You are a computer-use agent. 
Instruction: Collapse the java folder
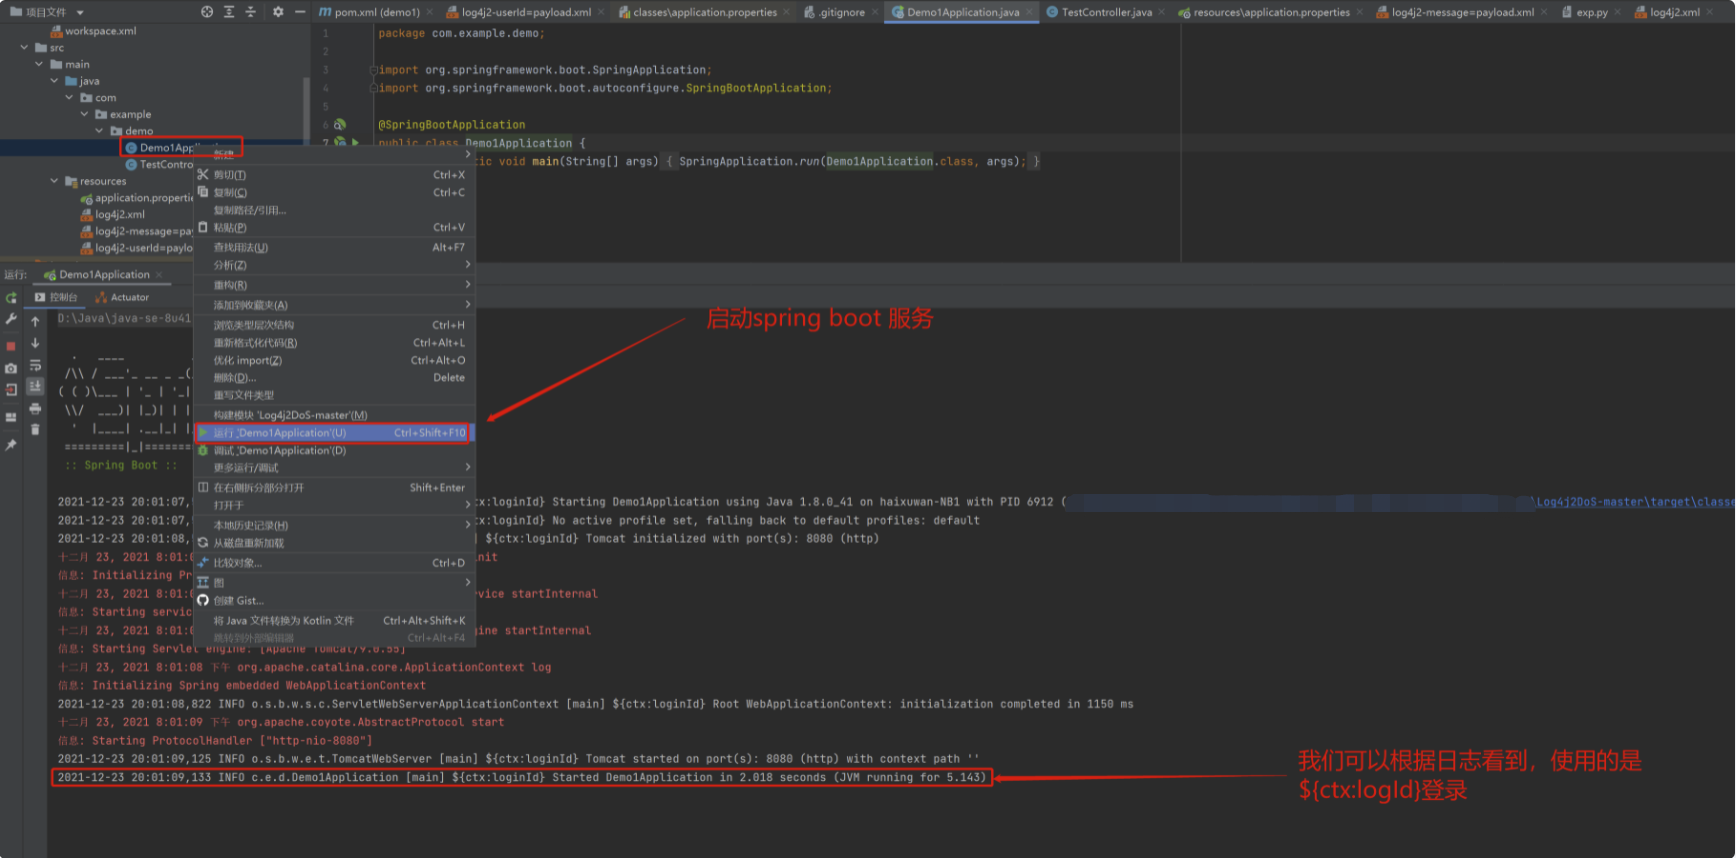54,80
